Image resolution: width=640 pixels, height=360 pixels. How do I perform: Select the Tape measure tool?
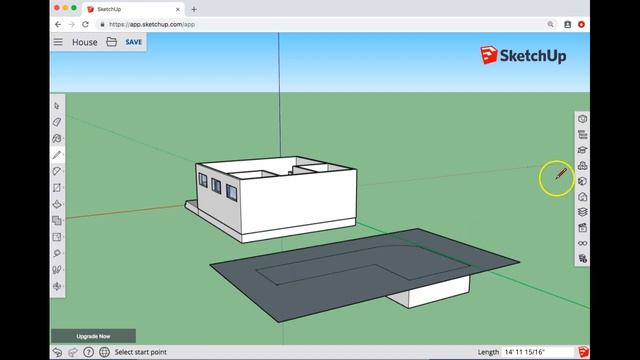(57, 253)
